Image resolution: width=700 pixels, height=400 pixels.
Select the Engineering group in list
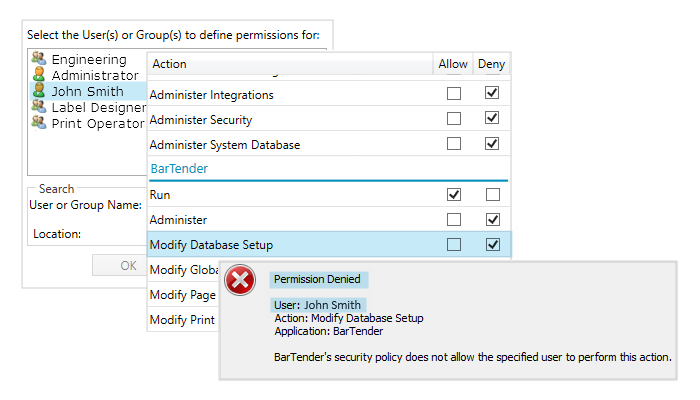89,60
